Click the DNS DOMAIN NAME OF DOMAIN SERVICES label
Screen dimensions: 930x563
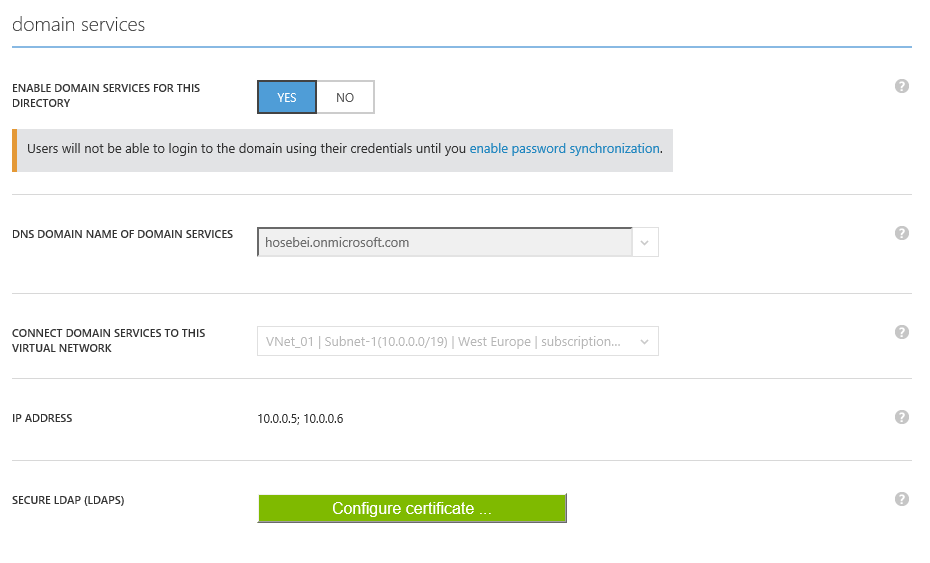[122, 234]
